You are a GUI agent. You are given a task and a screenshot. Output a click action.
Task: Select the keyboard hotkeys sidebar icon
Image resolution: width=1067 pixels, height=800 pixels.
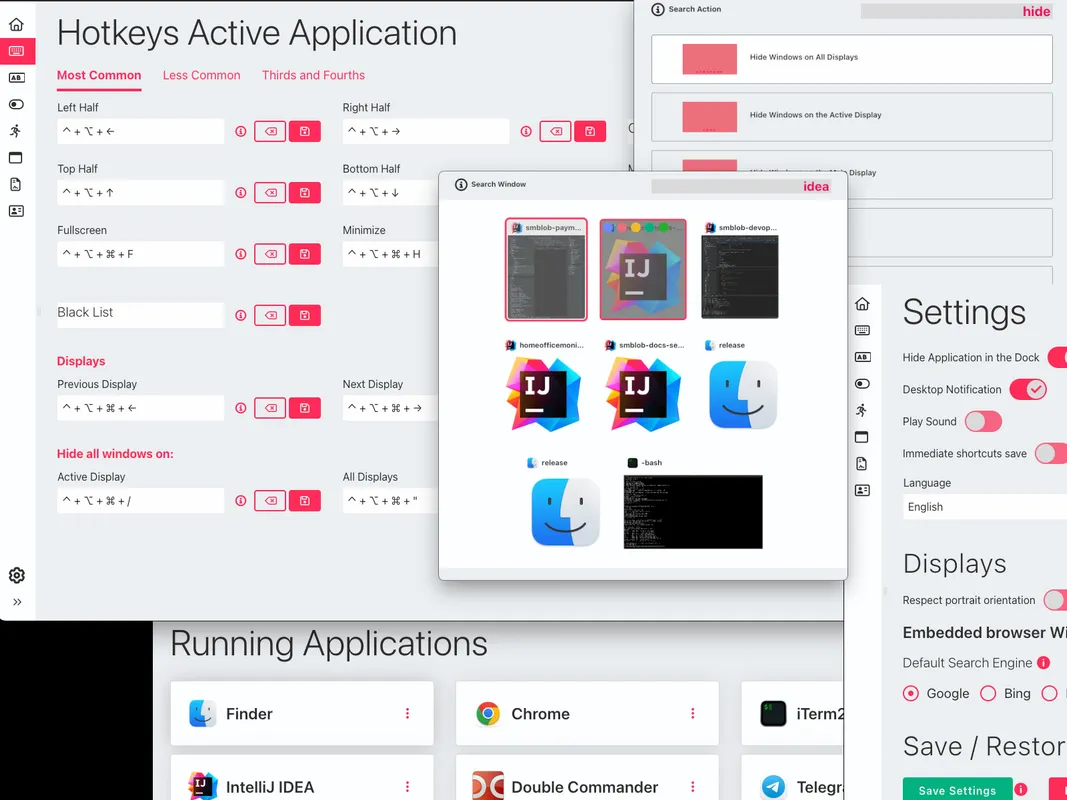click(16, 50)
